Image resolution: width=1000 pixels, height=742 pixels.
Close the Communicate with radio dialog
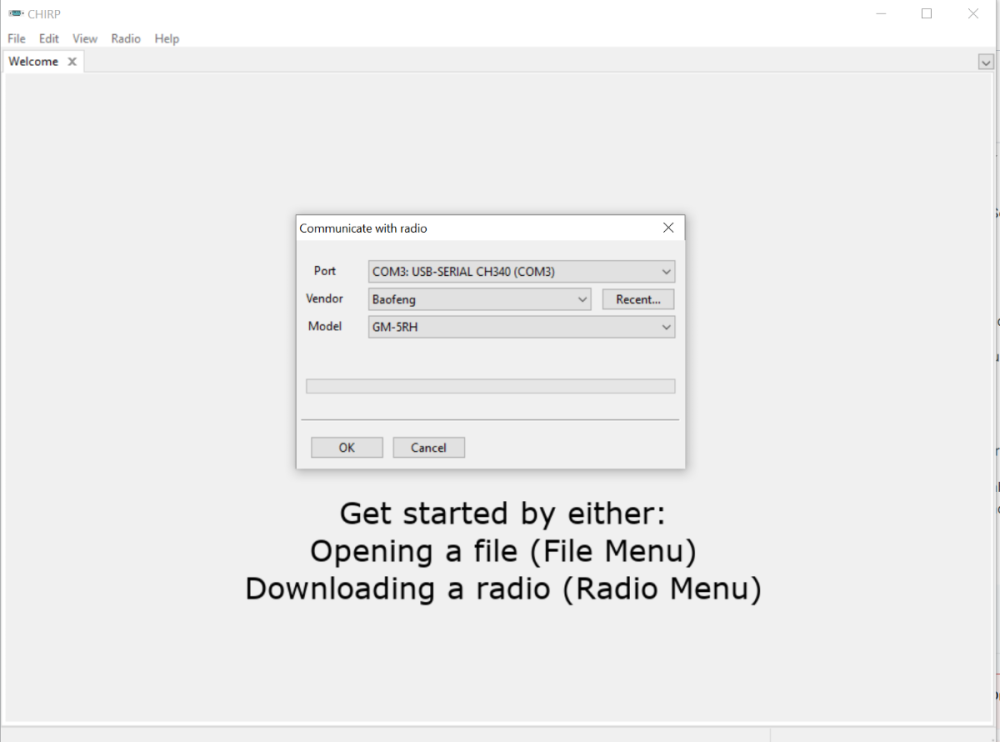pos(668,227)
